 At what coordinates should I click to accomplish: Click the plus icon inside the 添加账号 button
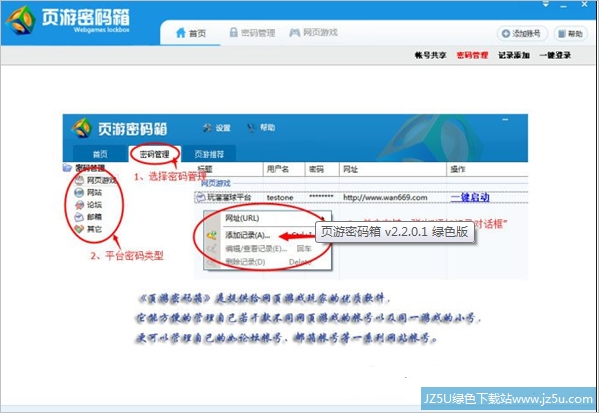click(x=506, y=34)
